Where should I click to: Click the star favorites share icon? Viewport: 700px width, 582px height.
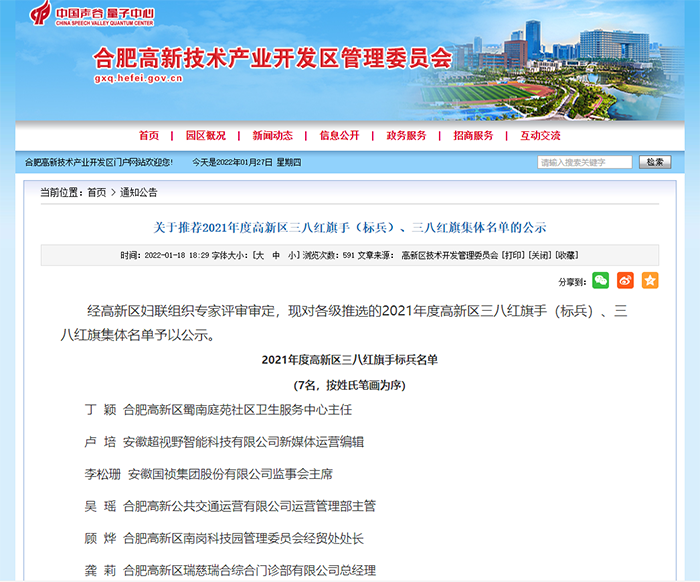point(650,281)
